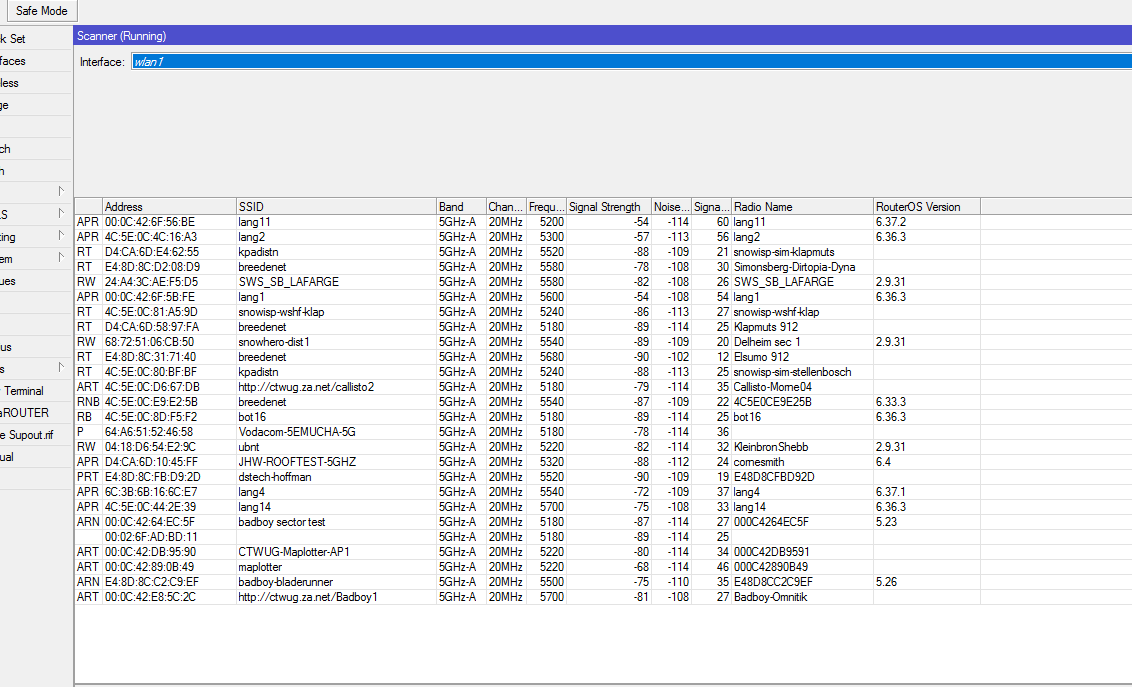Expand the Tools submenu arrow in sidebar
Viewport: 1132px width, 687px height.
tap(60, 369)
